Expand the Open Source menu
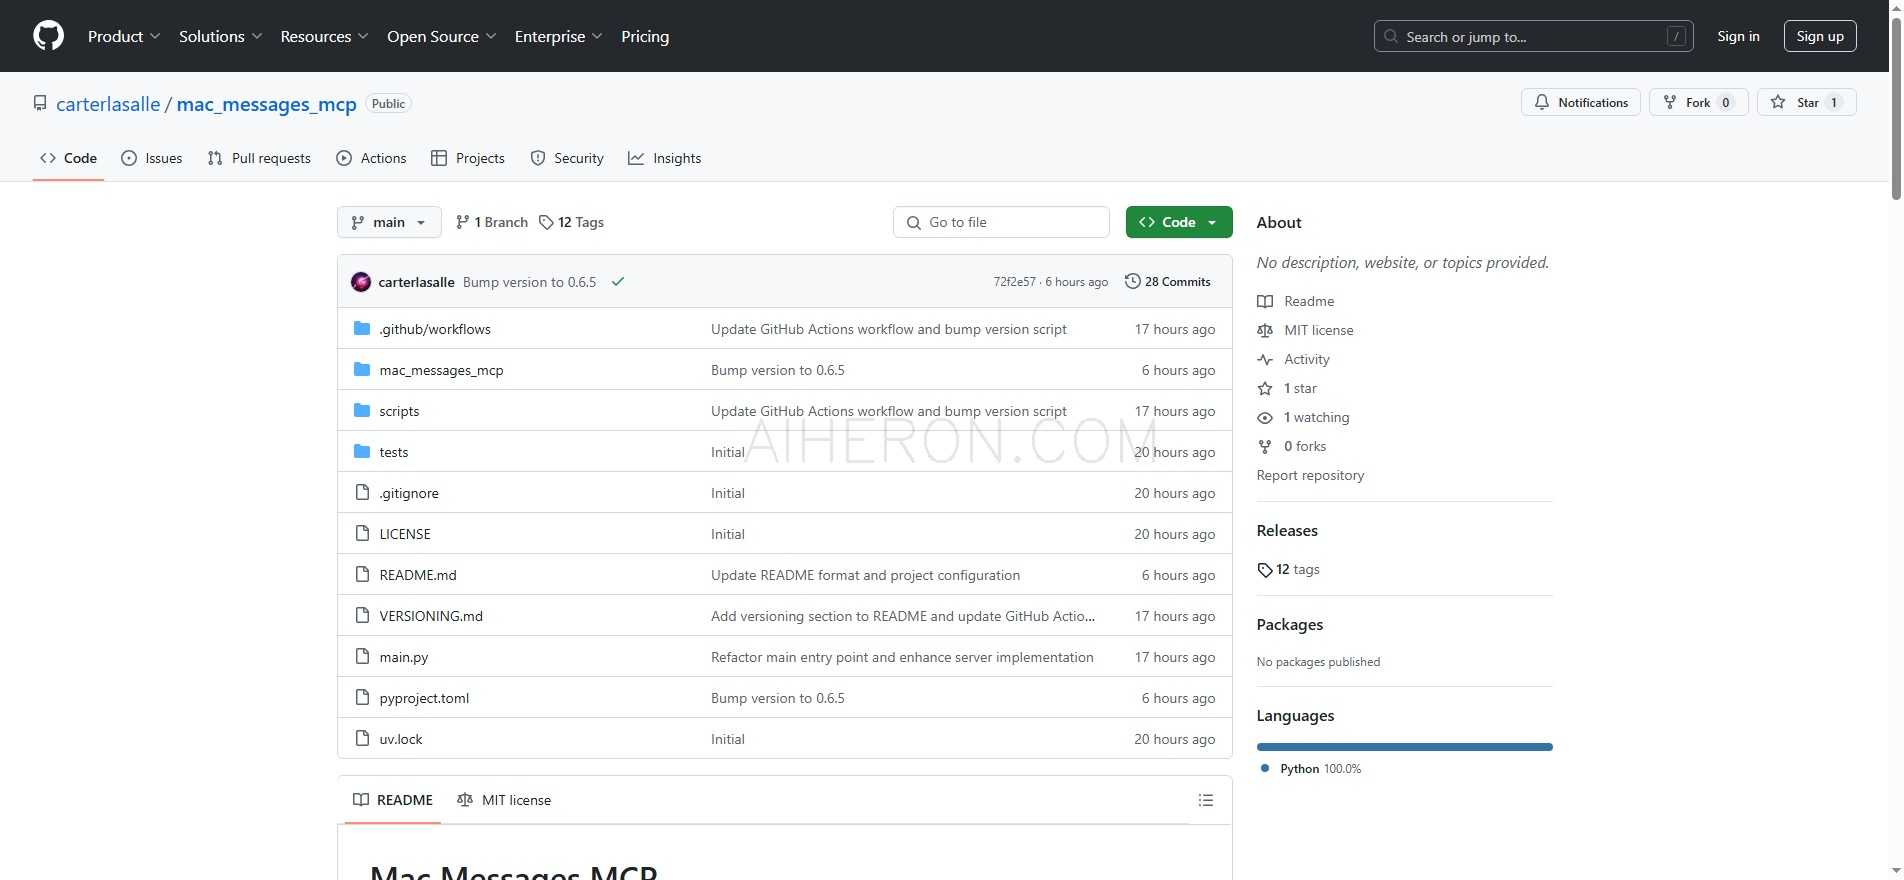The image size is (1904, 880). pos(441,36)
